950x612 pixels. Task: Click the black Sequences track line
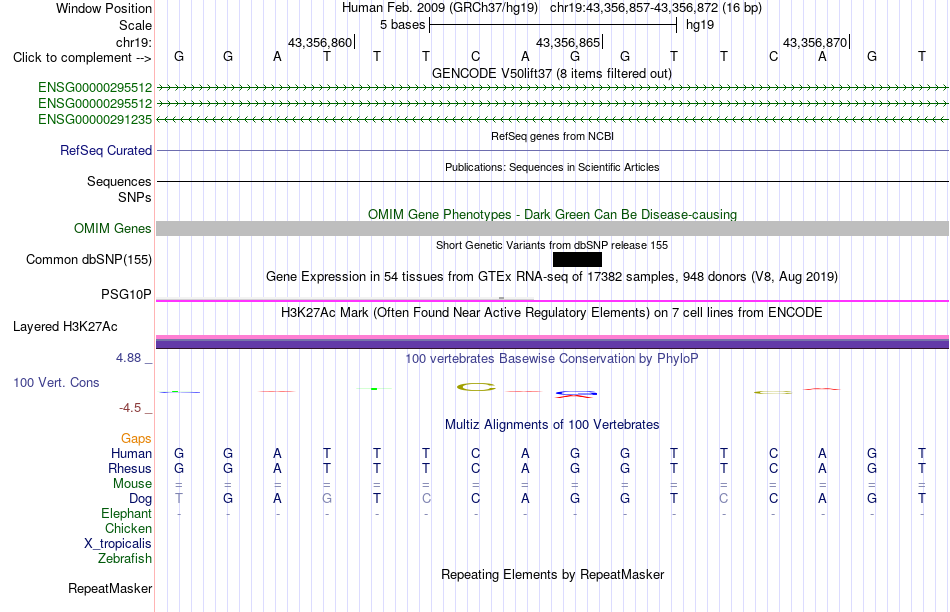(x=552, y=181)
